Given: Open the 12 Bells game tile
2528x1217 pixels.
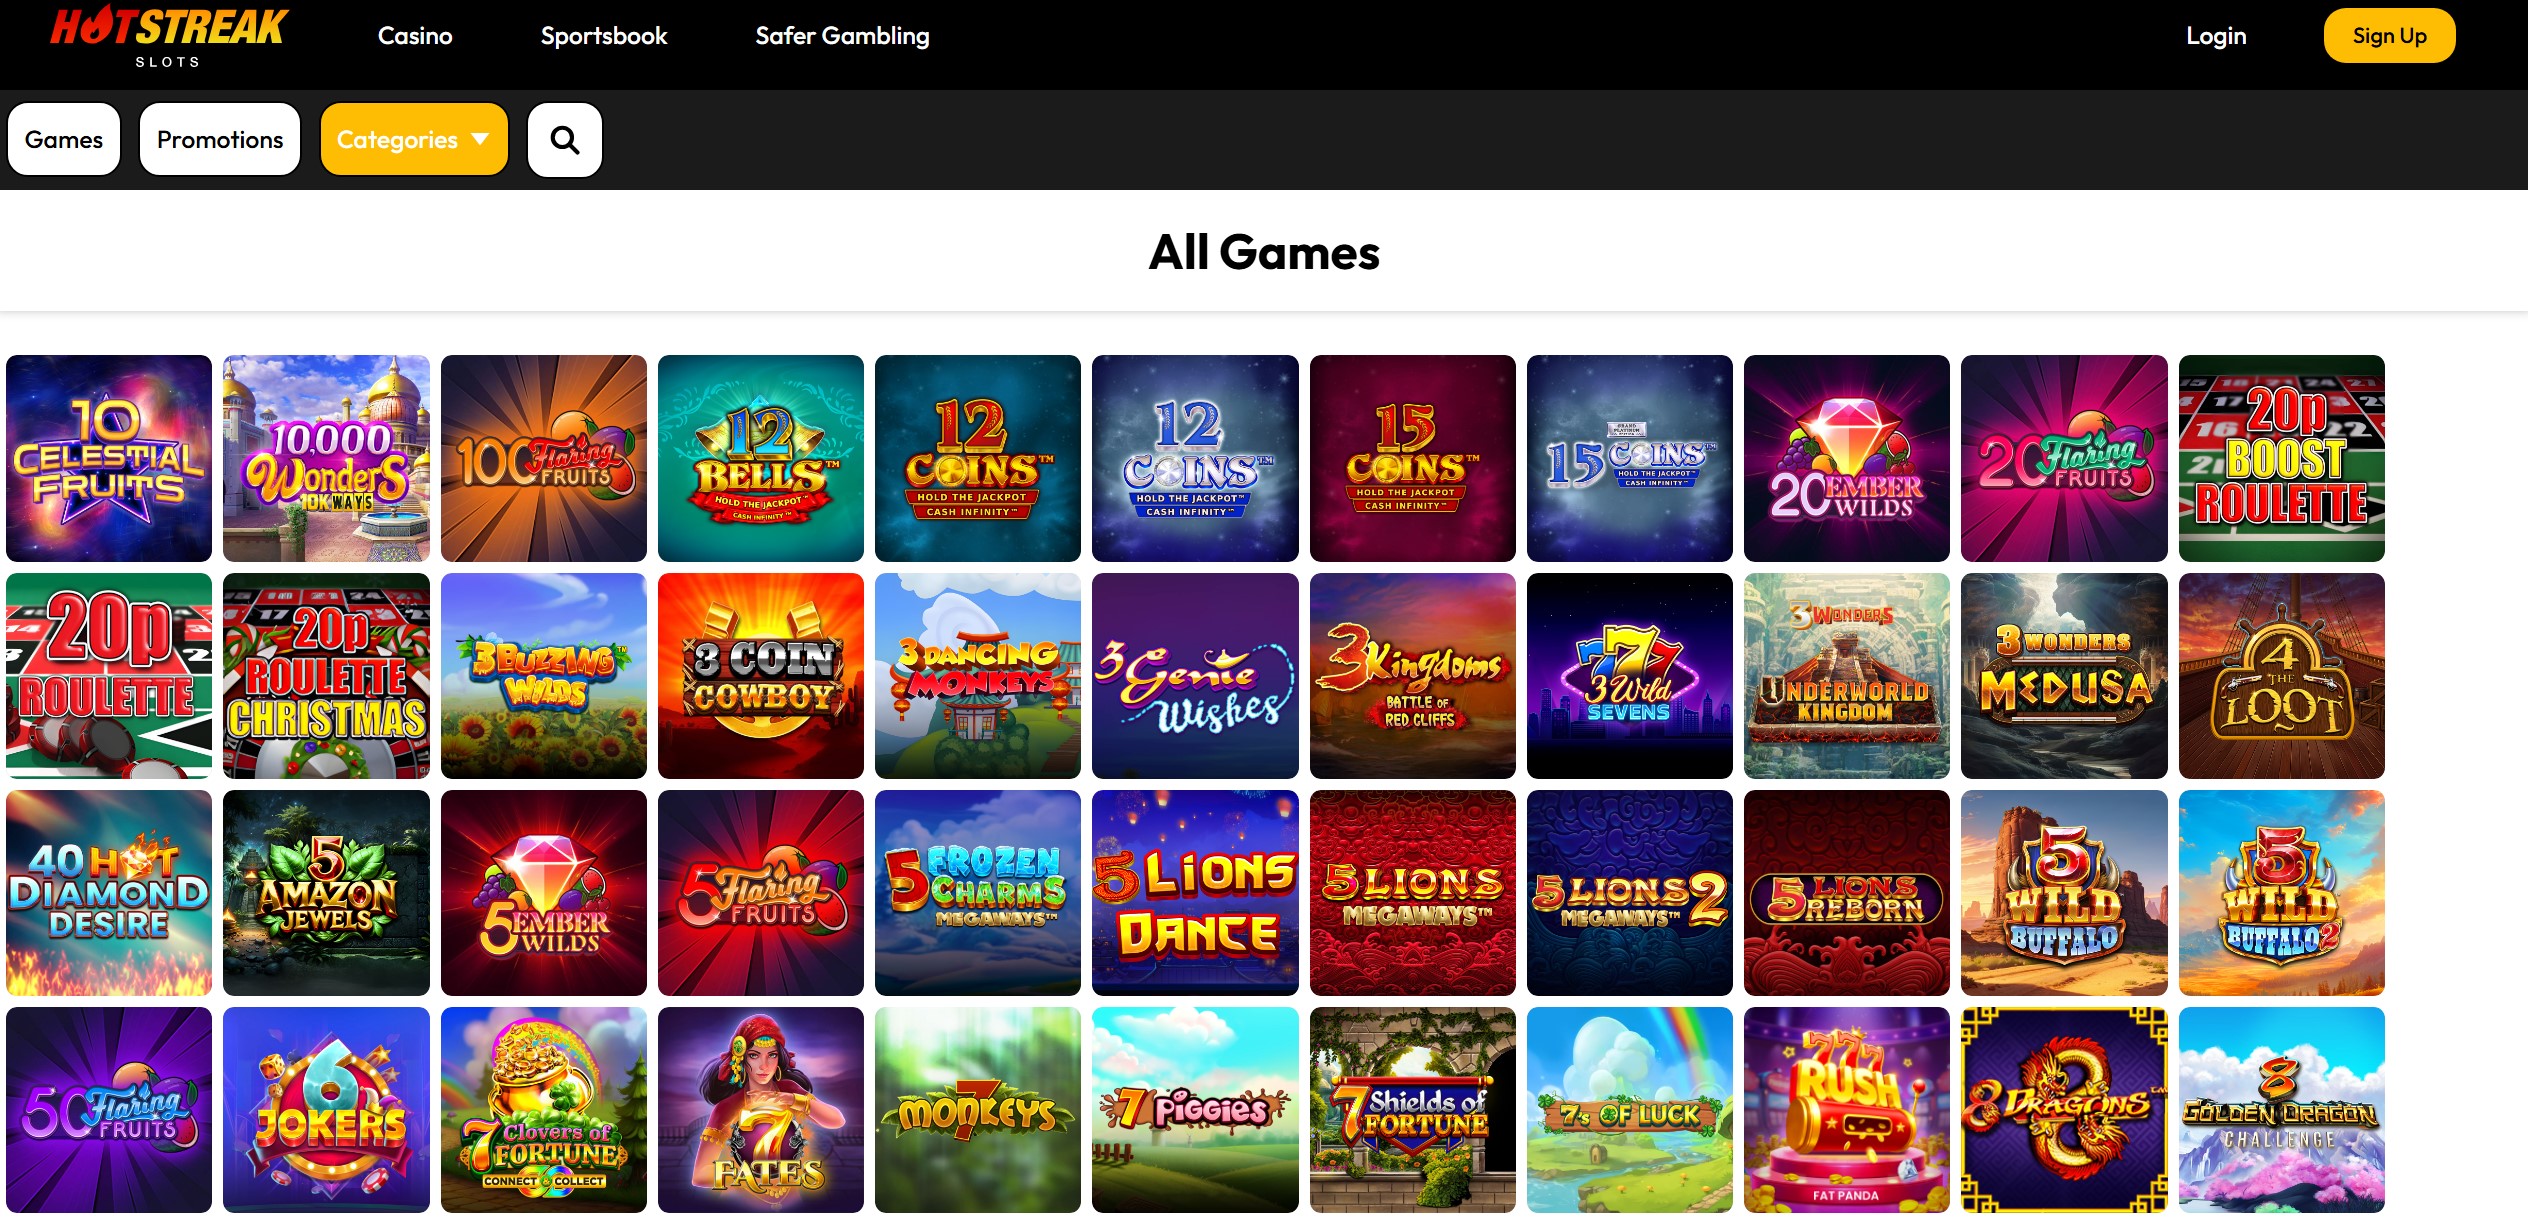Looking at the screenshot, I should pos(761,458).
